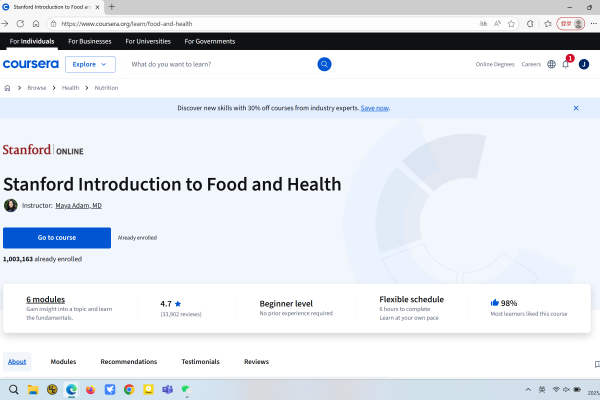Switch to the Modules tab
The height and width of the screenshot is (400, 600).
click(64, 362)
